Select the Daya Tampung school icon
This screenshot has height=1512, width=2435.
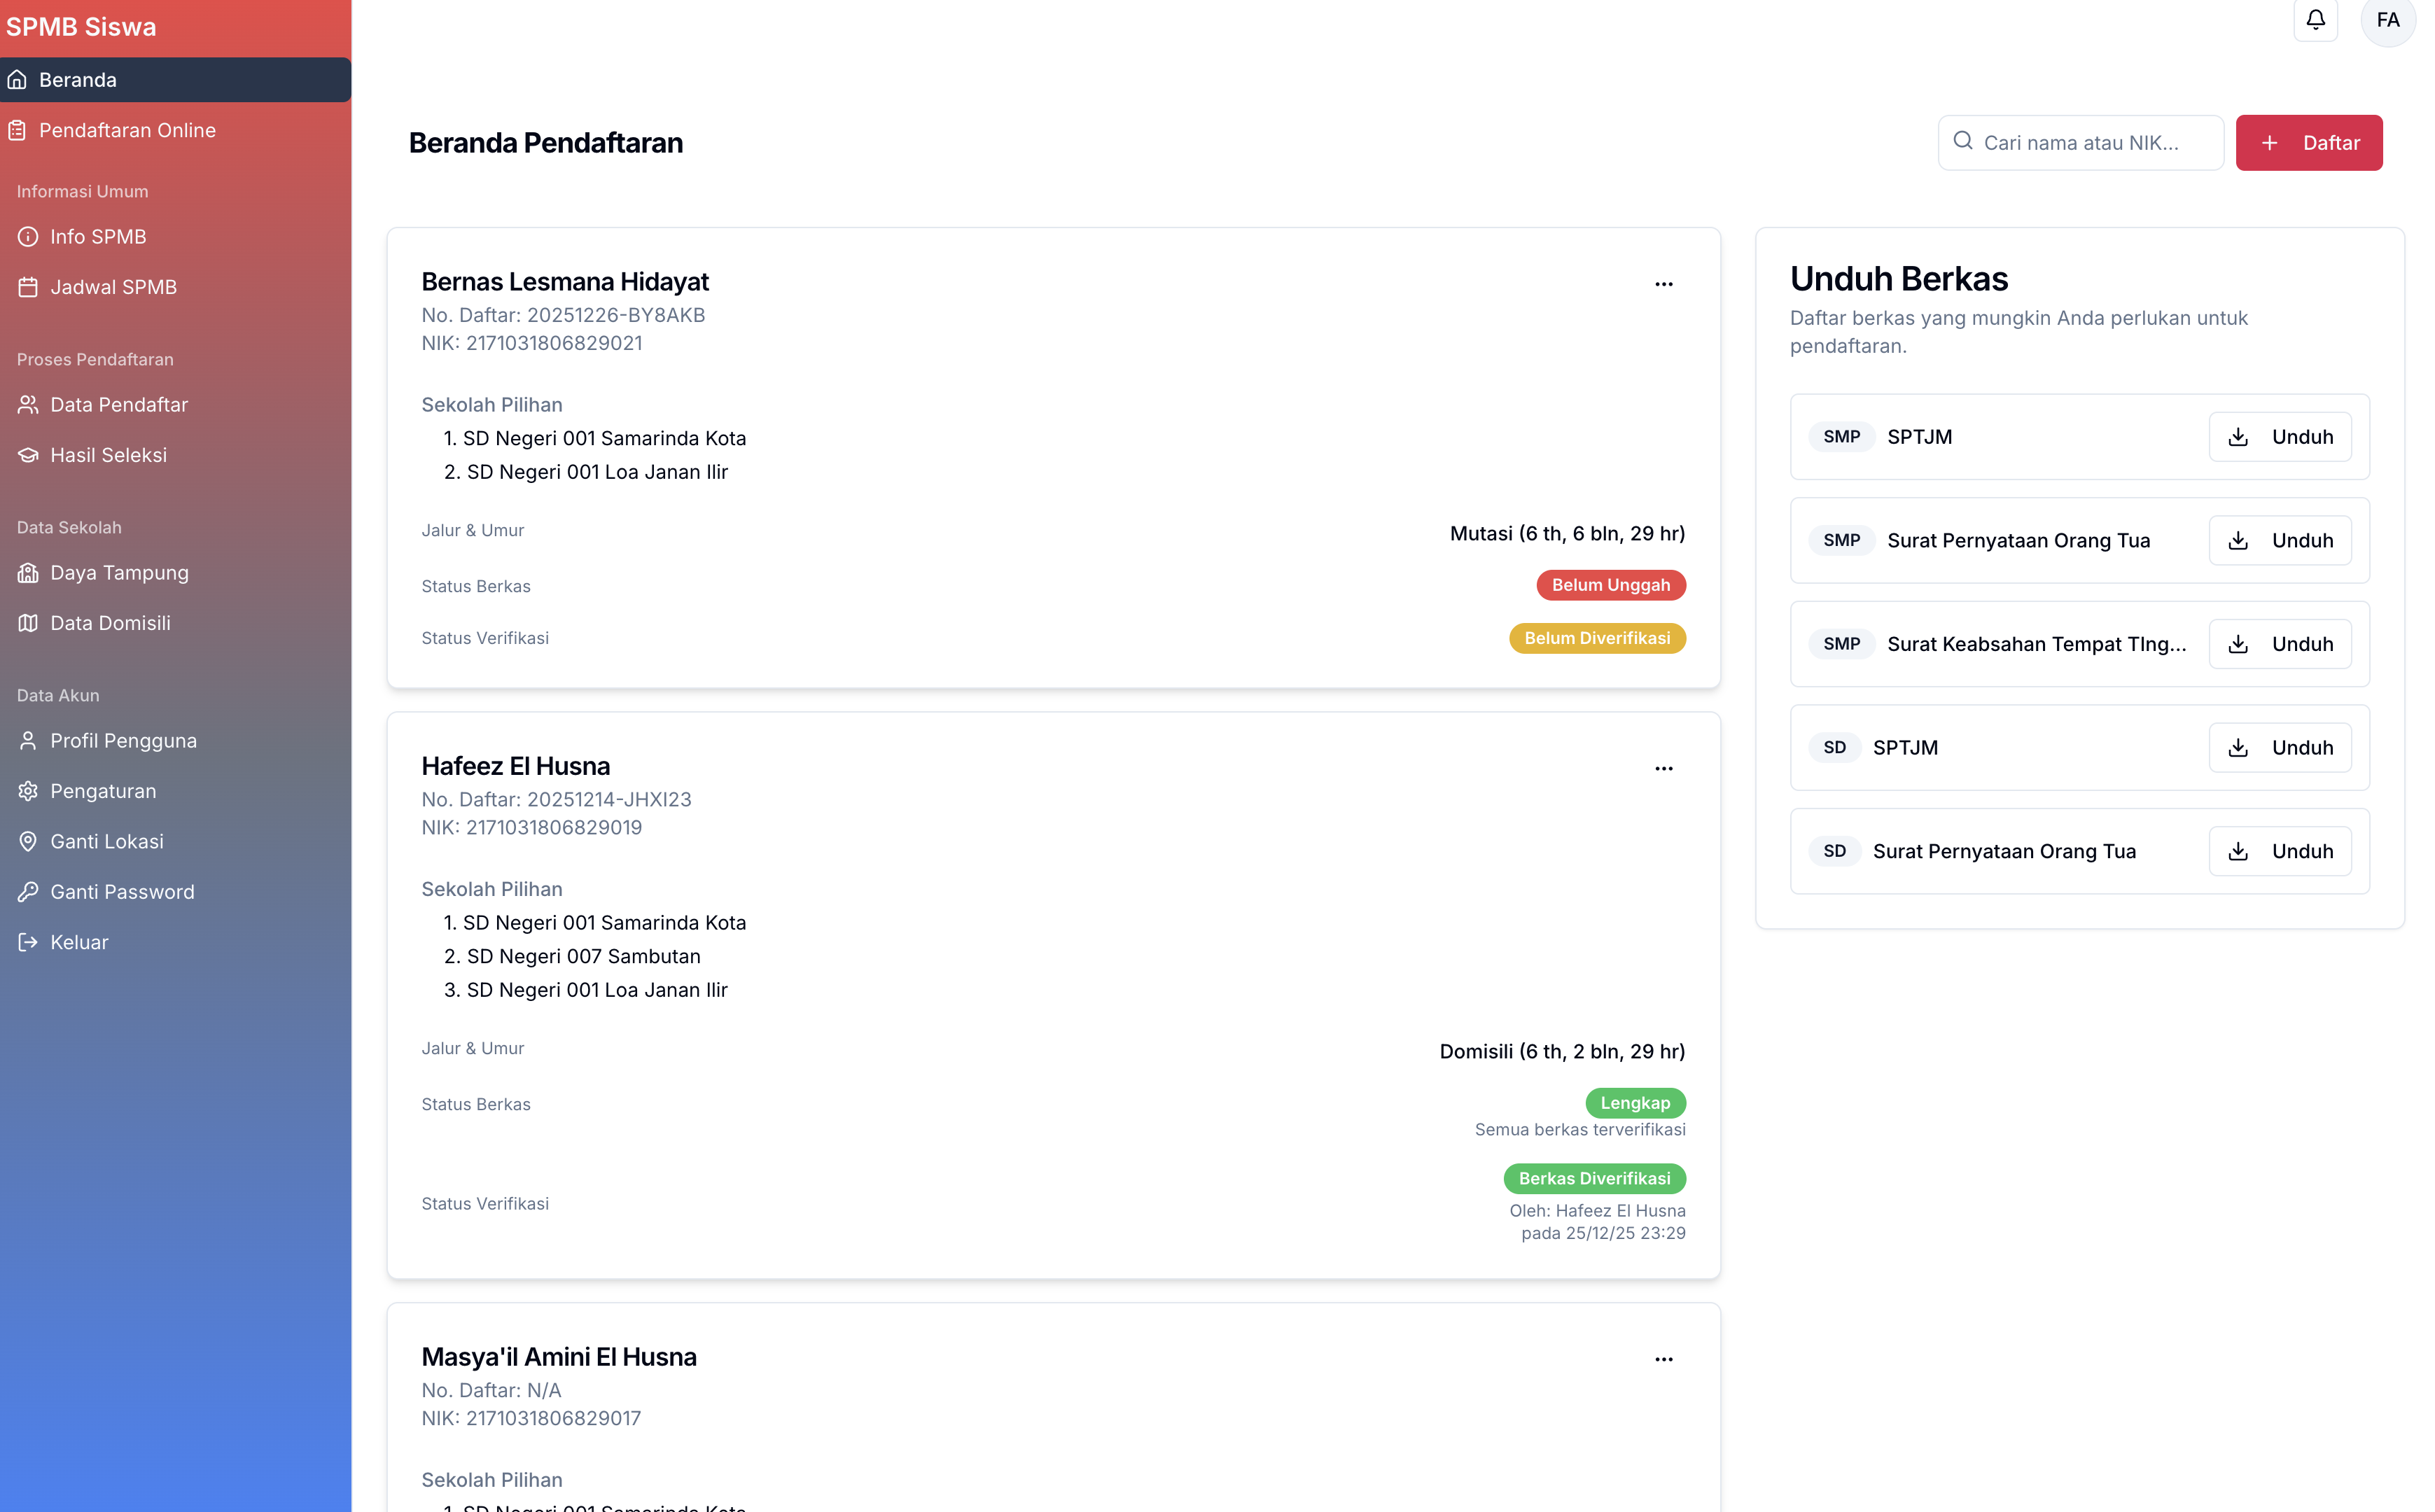pos(28,573)
